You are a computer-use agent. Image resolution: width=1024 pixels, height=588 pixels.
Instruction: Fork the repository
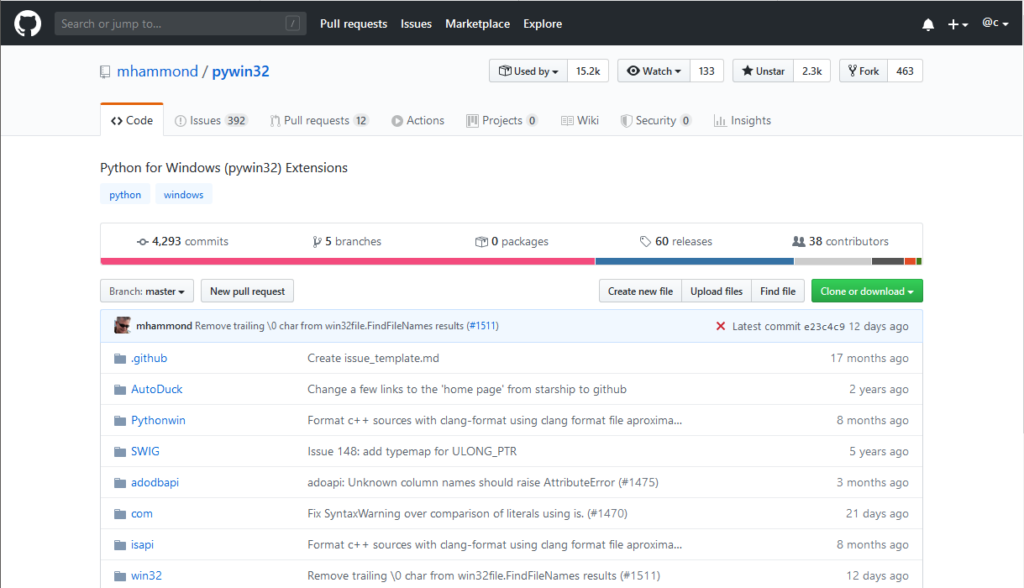[863, 71]
